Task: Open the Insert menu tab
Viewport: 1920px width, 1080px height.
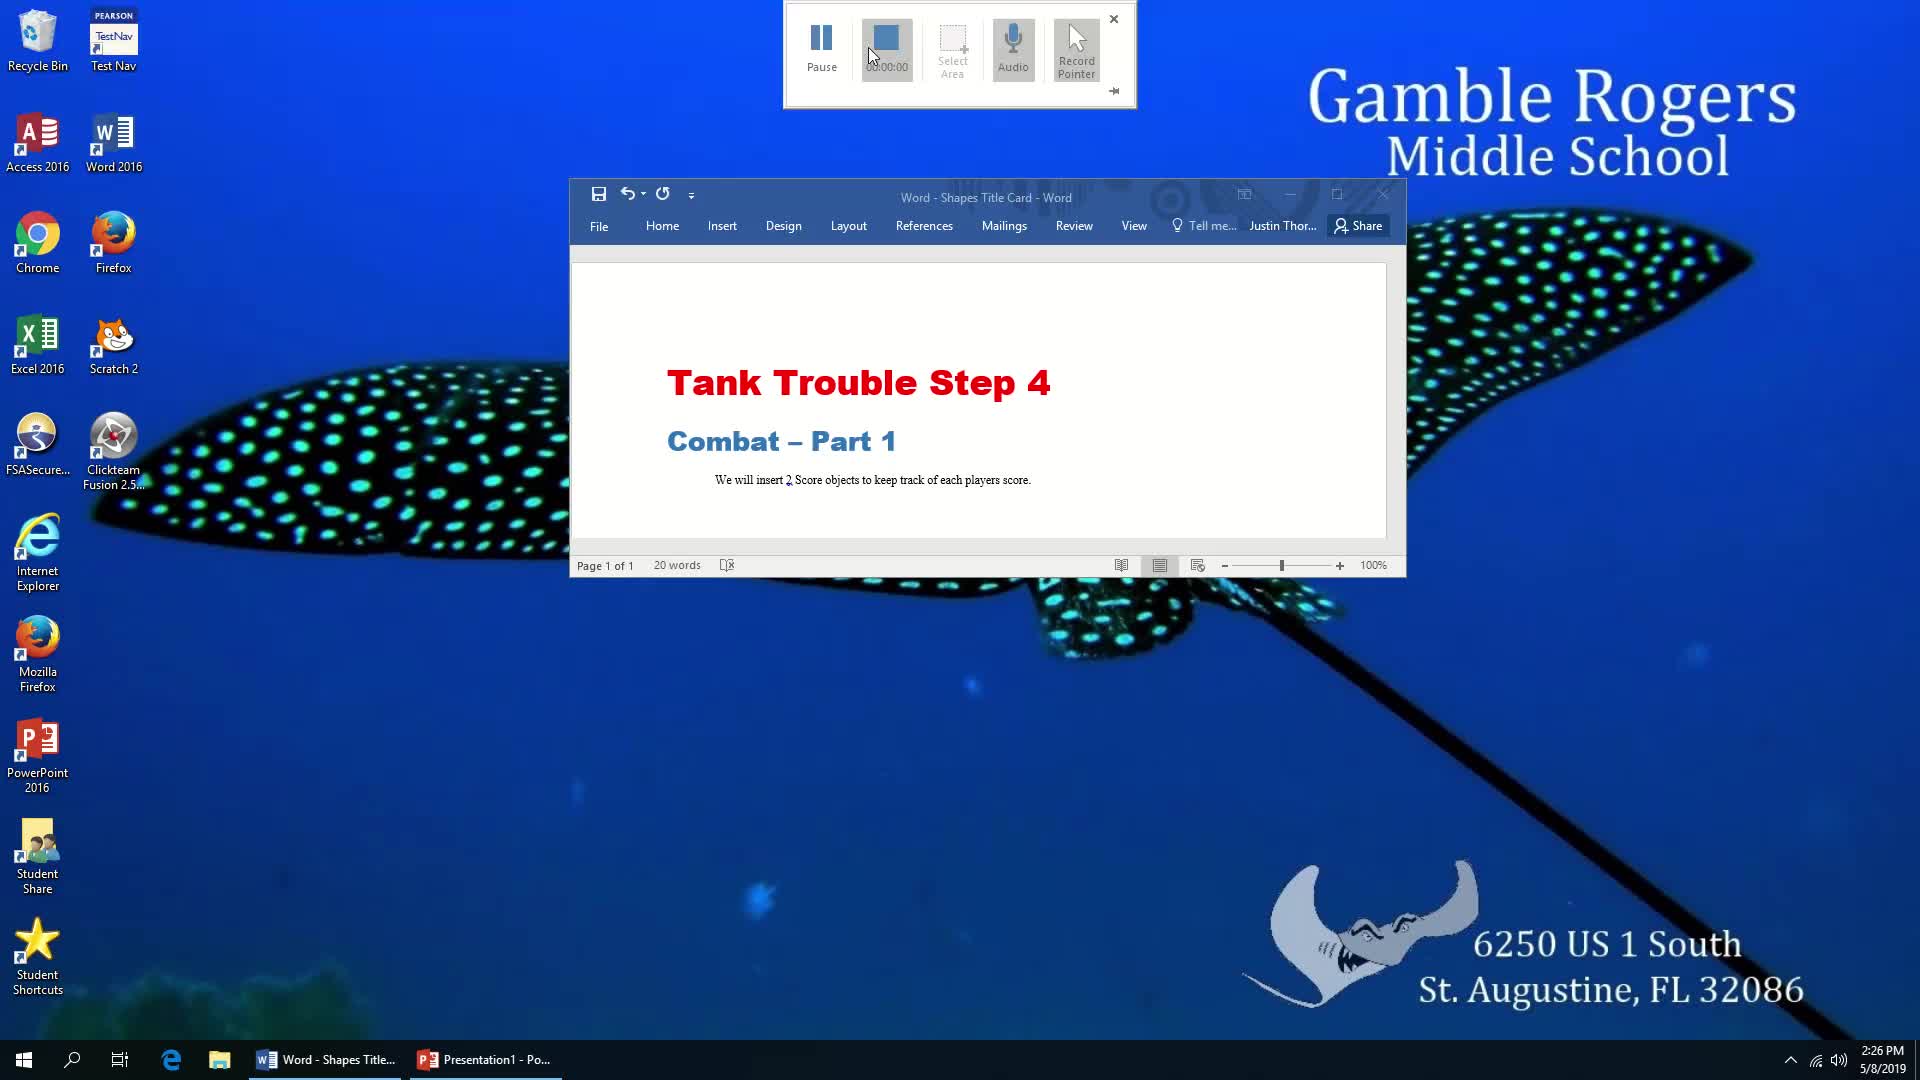Action: pos(723,225)
